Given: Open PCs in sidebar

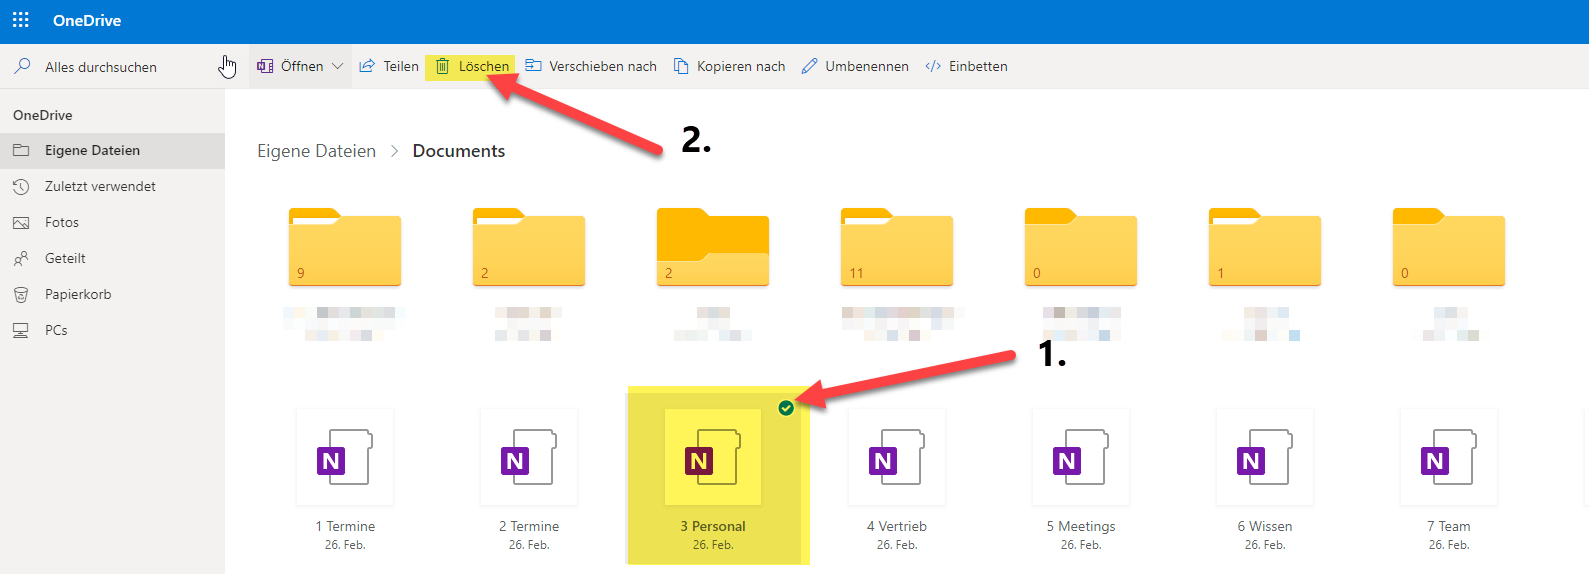Looking at the screenshot, I should click(112, 331).
